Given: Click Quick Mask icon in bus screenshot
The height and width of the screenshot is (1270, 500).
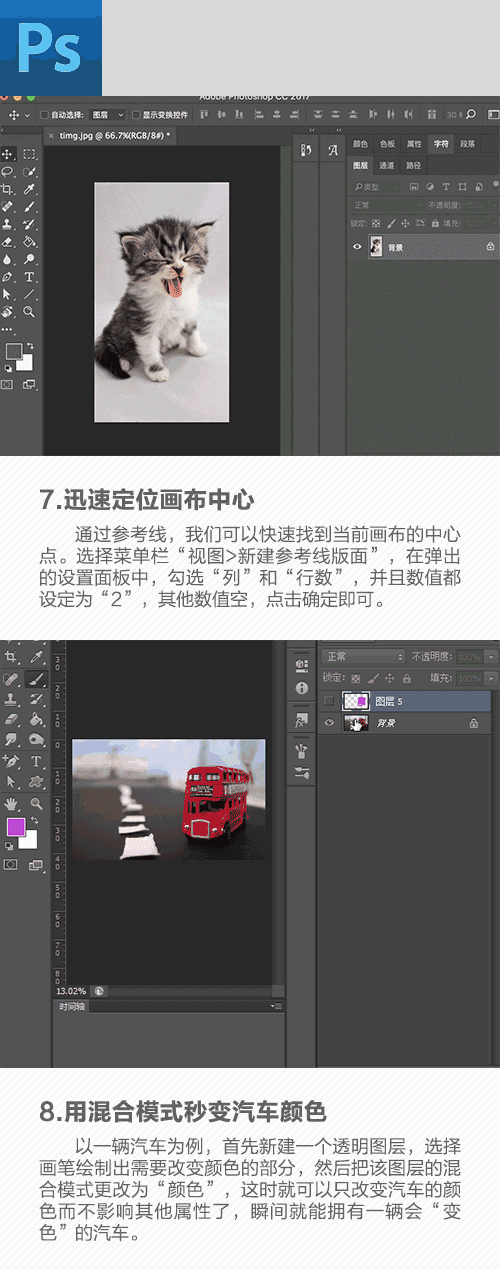Looking at the screenshot, I should tap(10, 864).
